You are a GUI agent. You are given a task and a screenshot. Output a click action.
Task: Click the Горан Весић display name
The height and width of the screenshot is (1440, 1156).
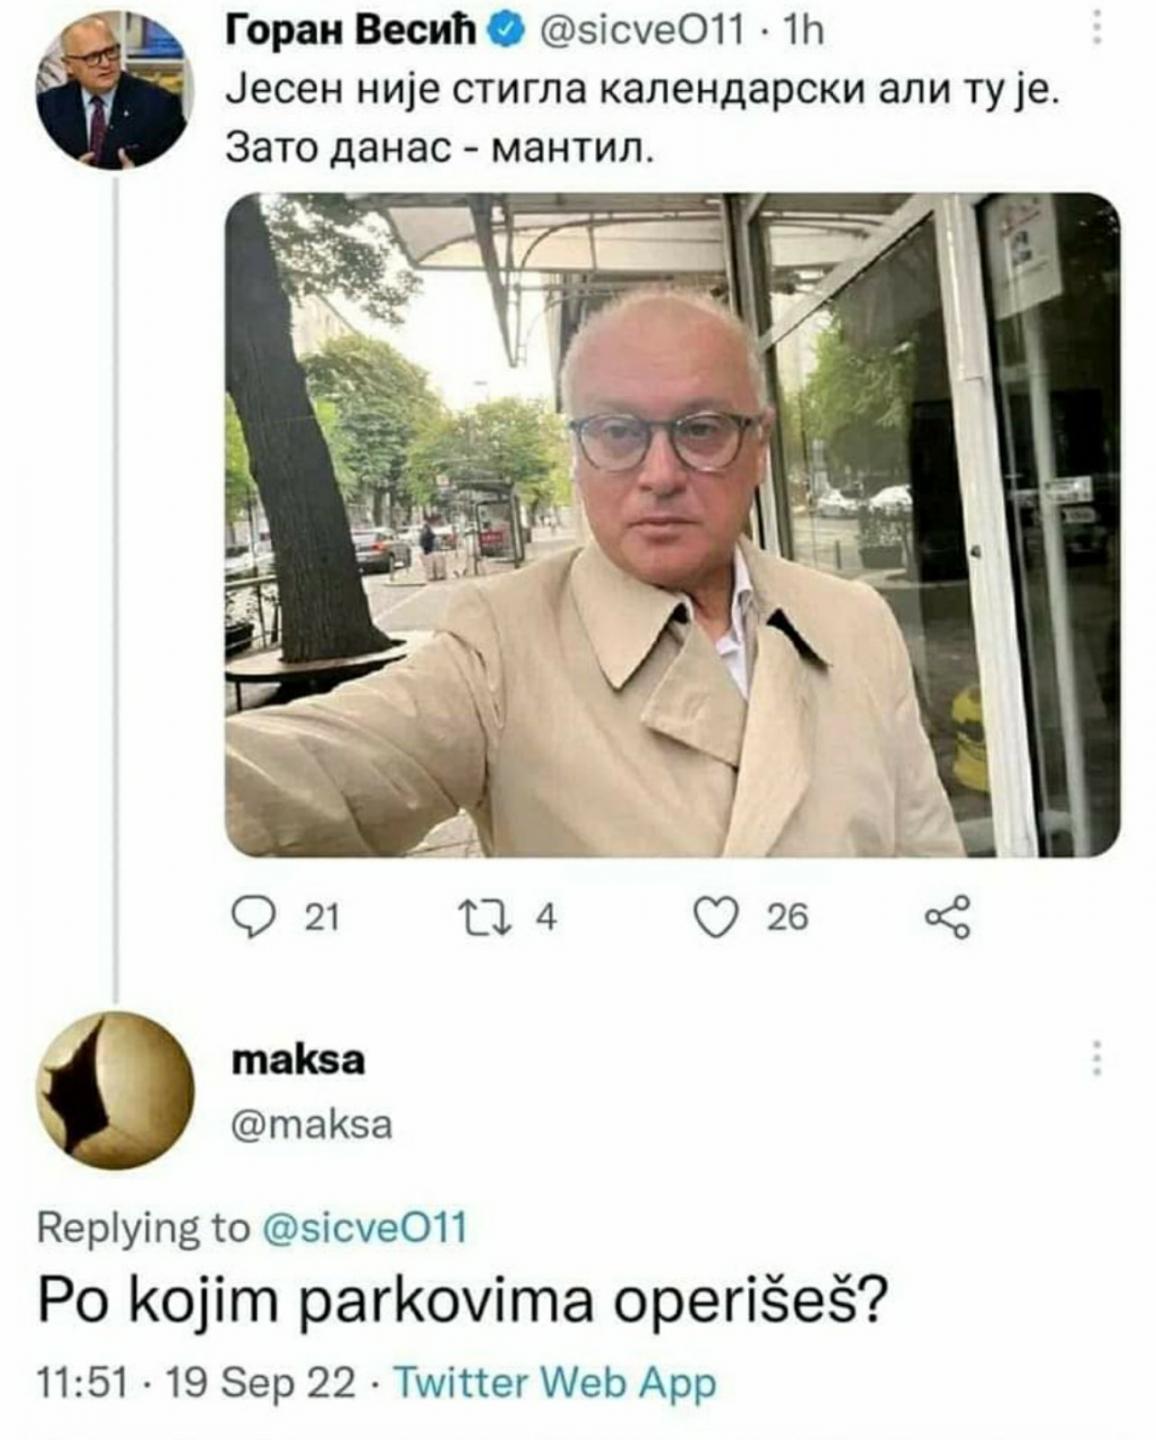pos(354,33)
